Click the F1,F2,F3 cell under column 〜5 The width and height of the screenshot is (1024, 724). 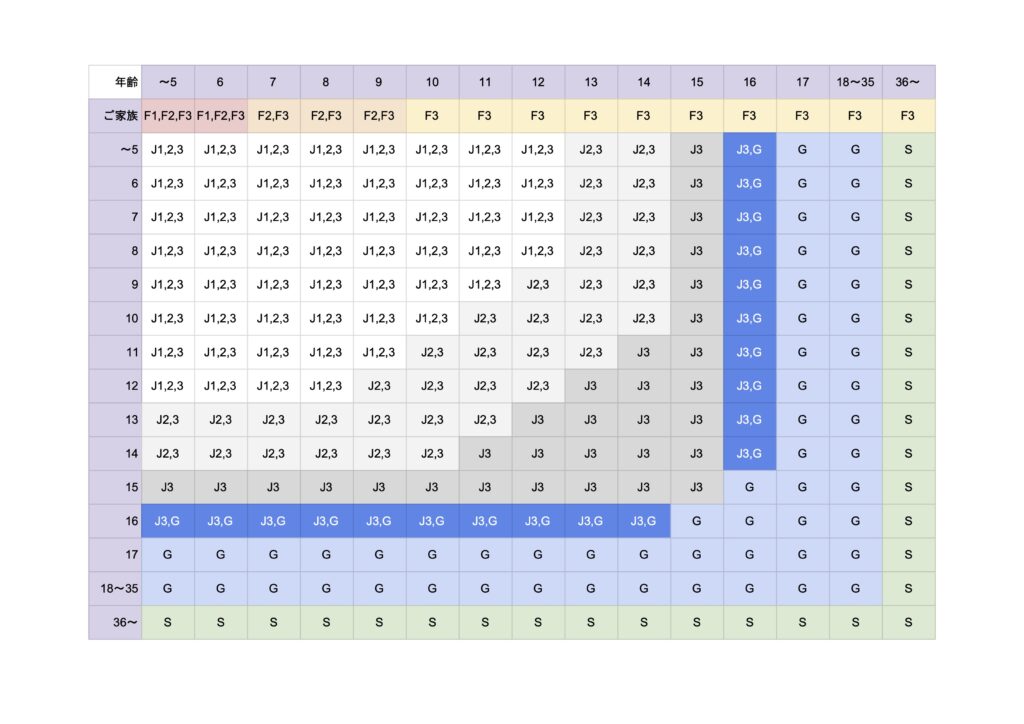[x=168, y=116]
